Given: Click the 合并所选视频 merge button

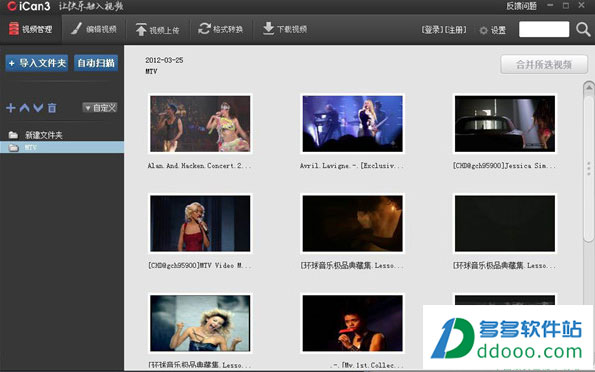Looking at the screenshot, I should pos(544,65).
